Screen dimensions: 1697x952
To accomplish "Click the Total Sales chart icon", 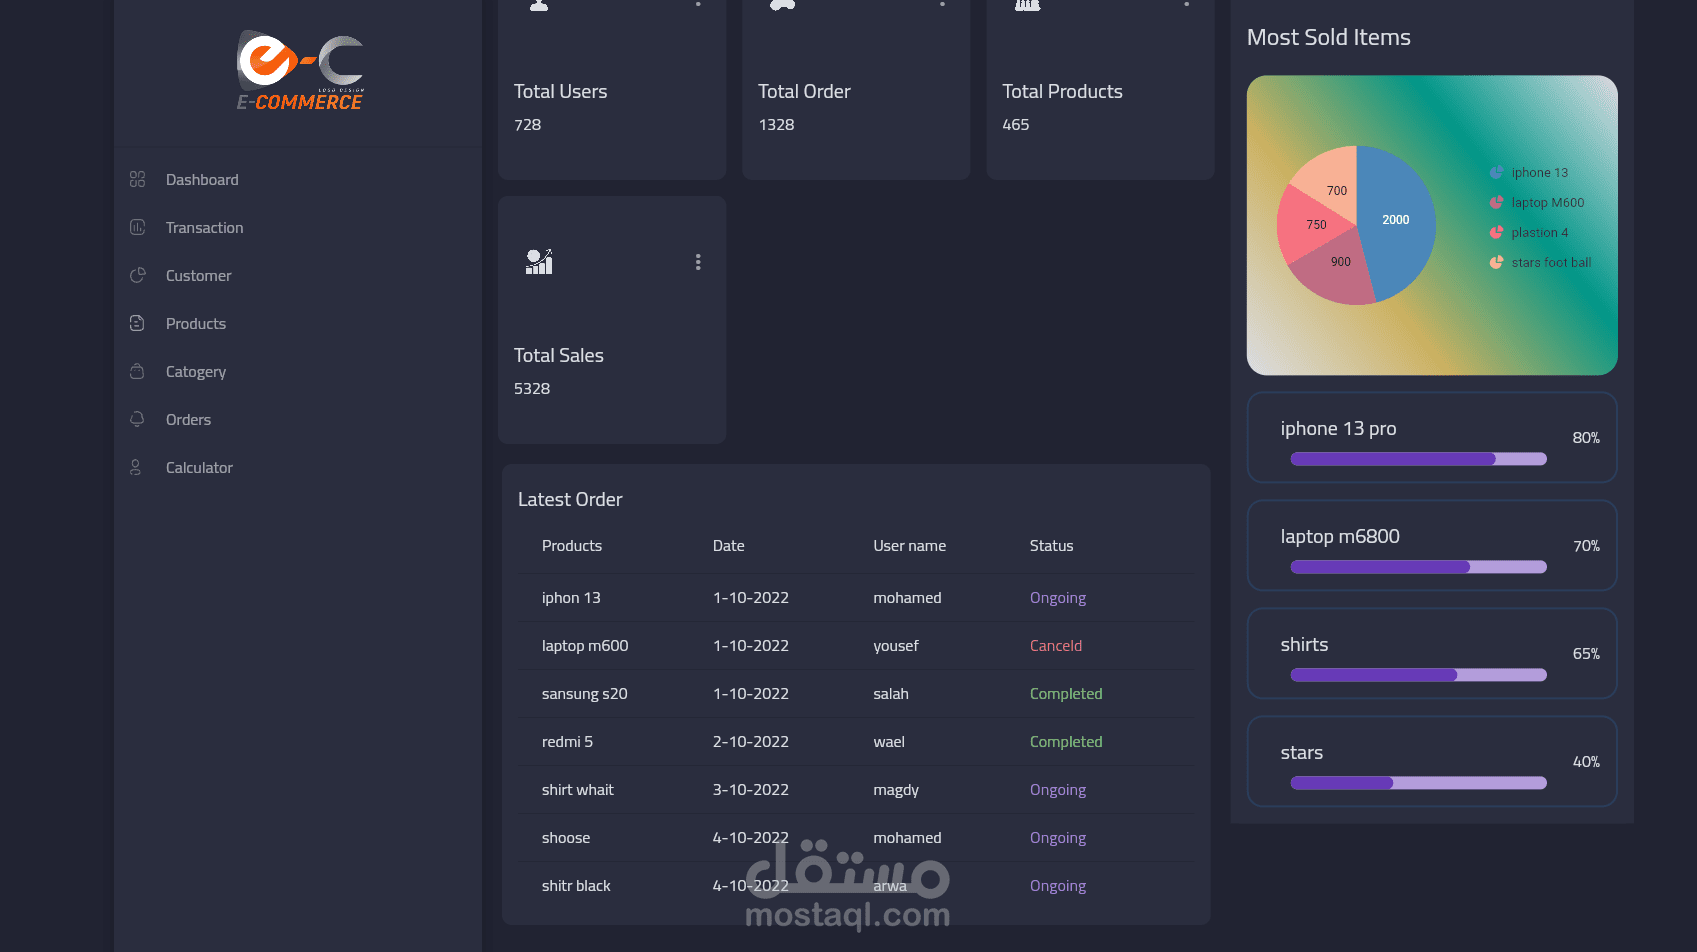I will pos(539,261).
